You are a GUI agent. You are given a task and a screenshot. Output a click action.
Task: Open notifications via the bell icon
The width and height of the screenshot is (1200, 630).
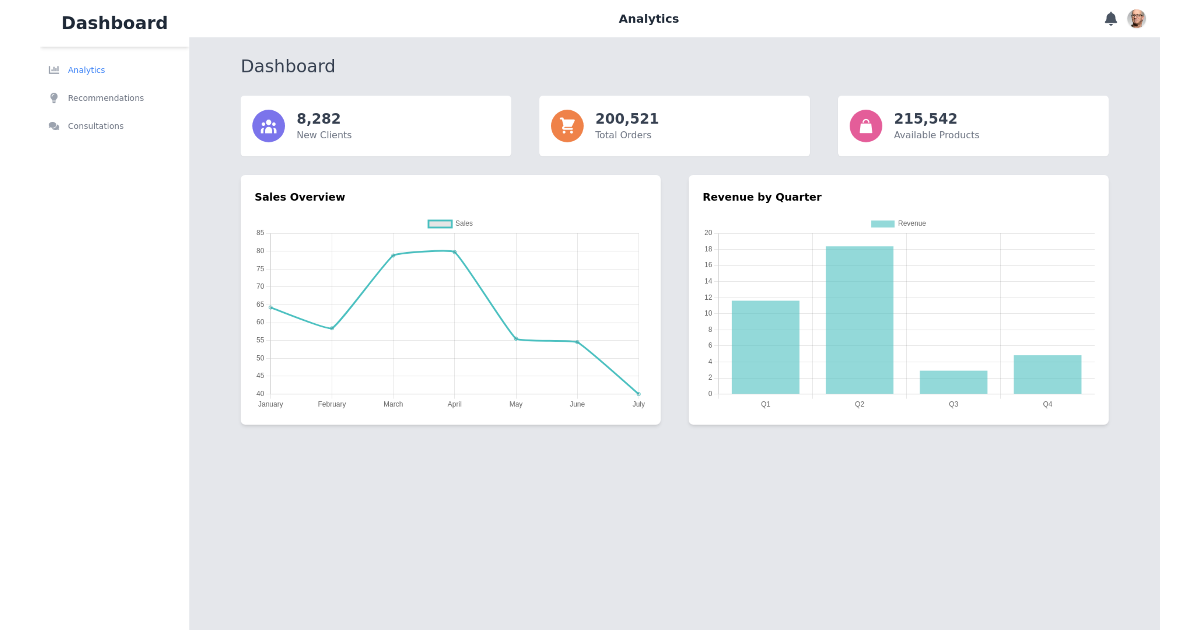coord(1110,18)
